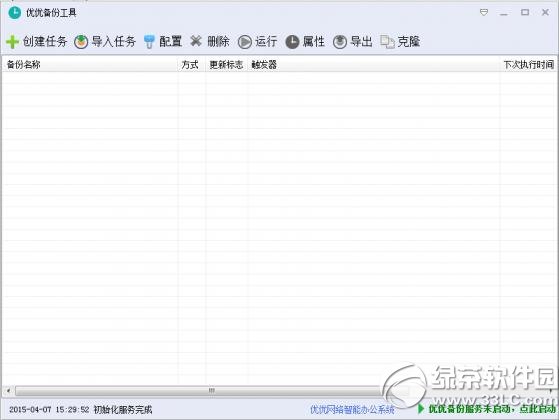The image size is (559, 420).
Task: Click the 创建任务 label in toolbar
Action: click(x=45, y=41)
